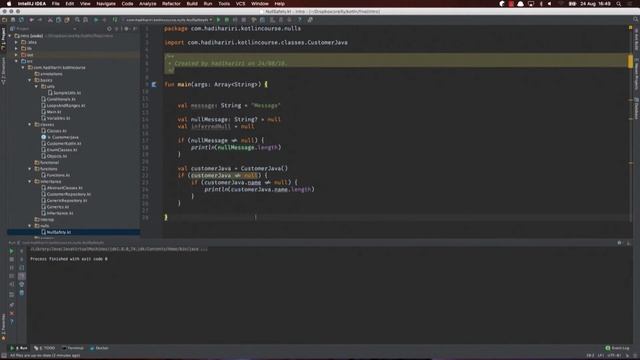The height and width of the screenshot is (360, 640).
Task: Click the Synchronize icon in the toolbar
Action: coord(21,20)
